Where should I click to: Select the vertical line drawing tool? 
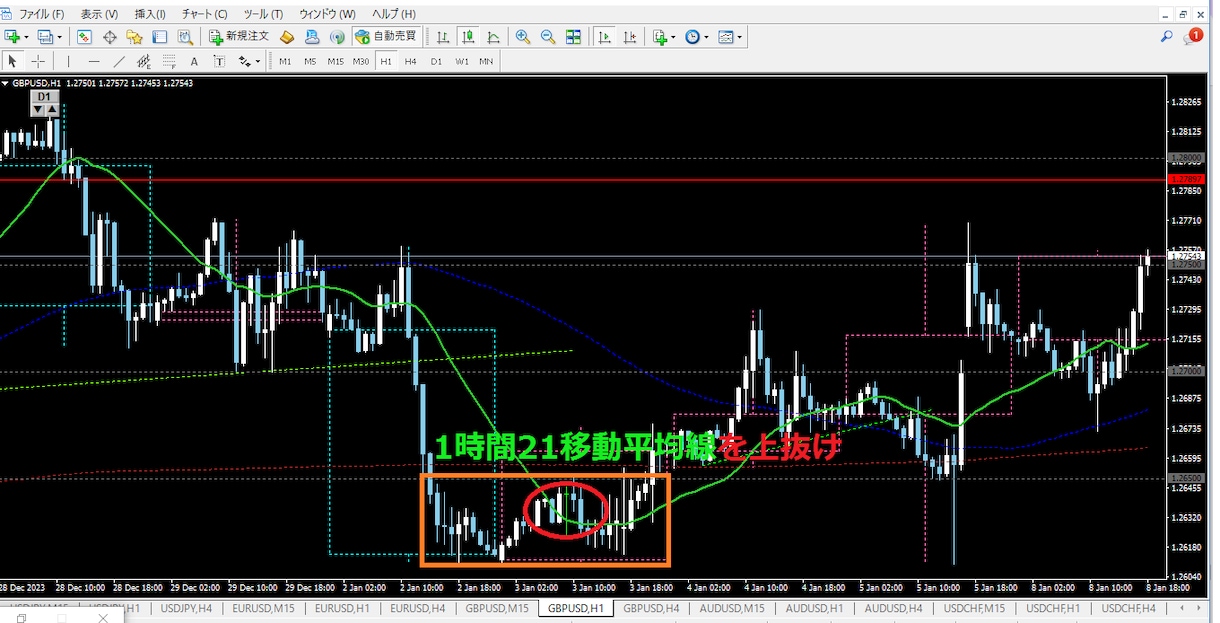[68, 61]
